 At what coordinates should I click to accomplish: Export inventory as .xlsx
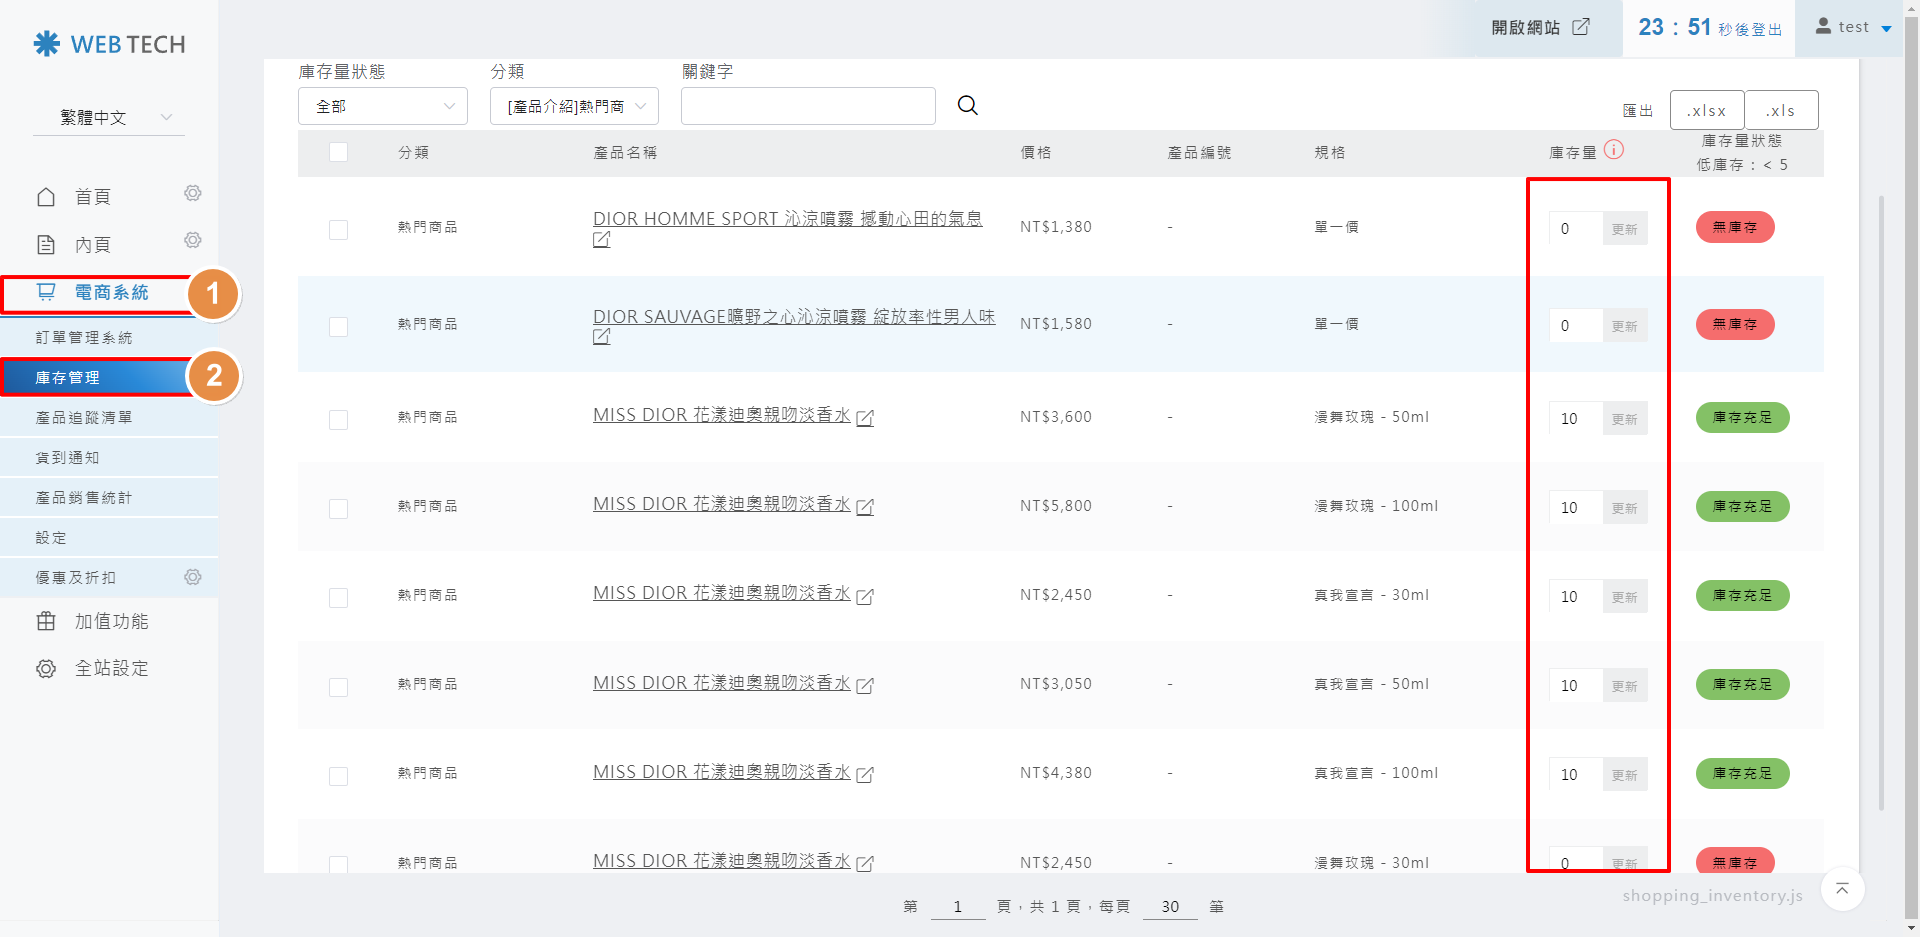pos(1706,110)
